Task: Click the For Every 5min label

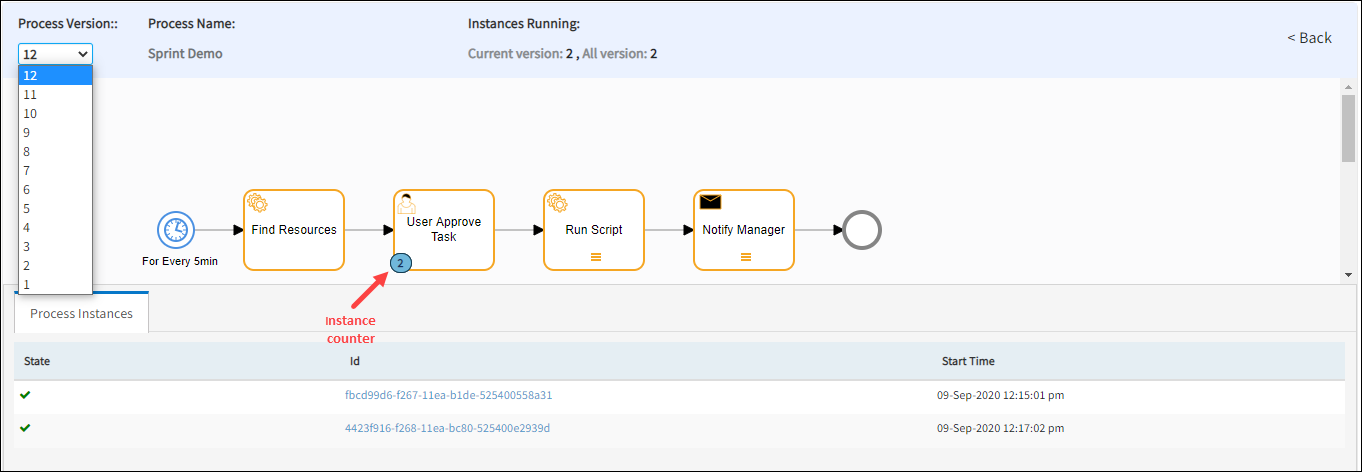Action: coord(180,262)
